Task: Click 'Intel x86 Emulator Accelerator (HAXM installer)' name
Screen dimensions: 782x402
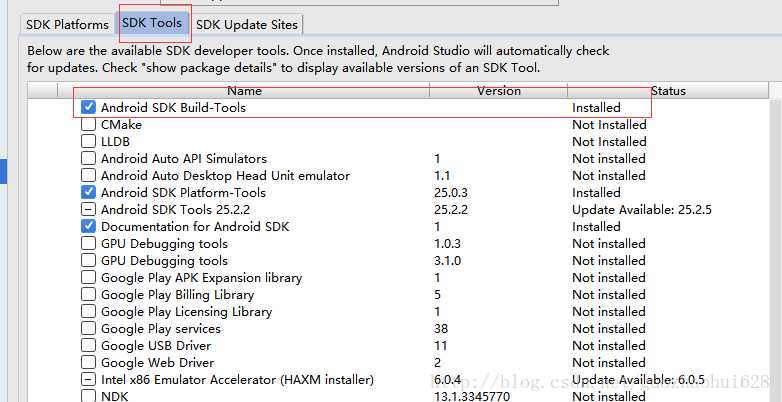Action: [237, 380]
